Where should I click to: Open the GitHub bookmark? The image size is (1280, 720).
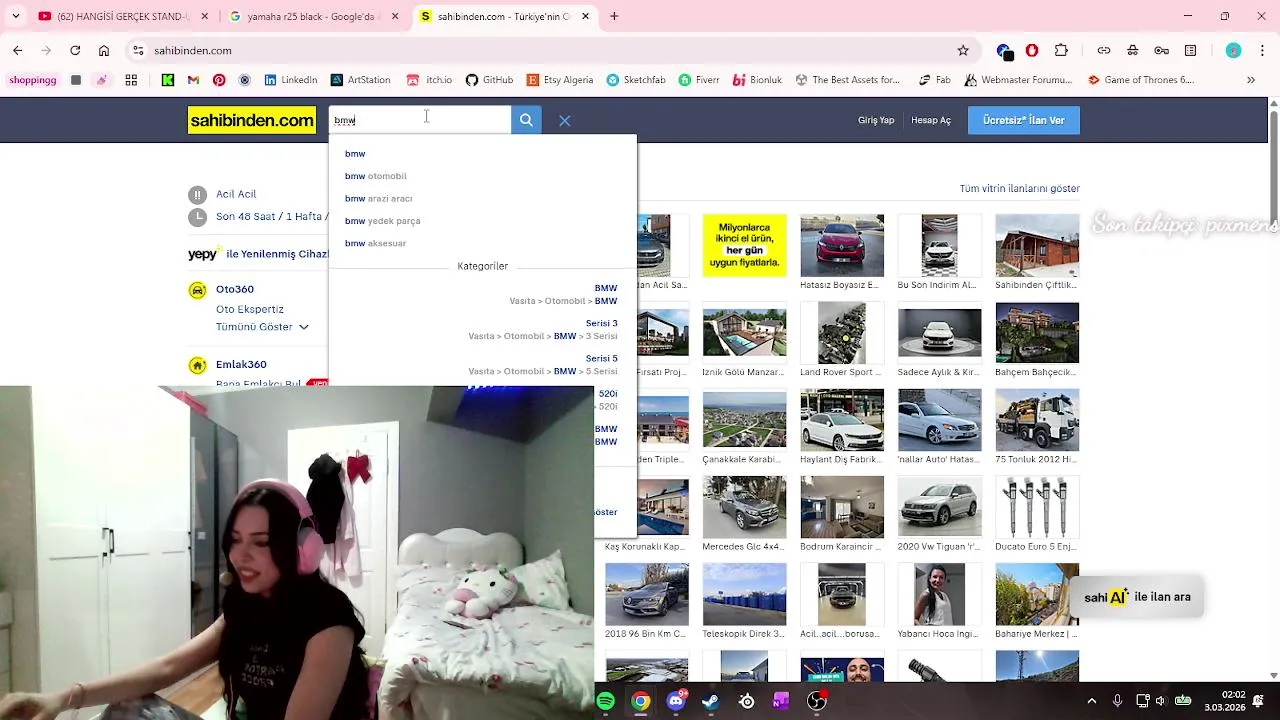pyautogui.click(x=489, y=80)
